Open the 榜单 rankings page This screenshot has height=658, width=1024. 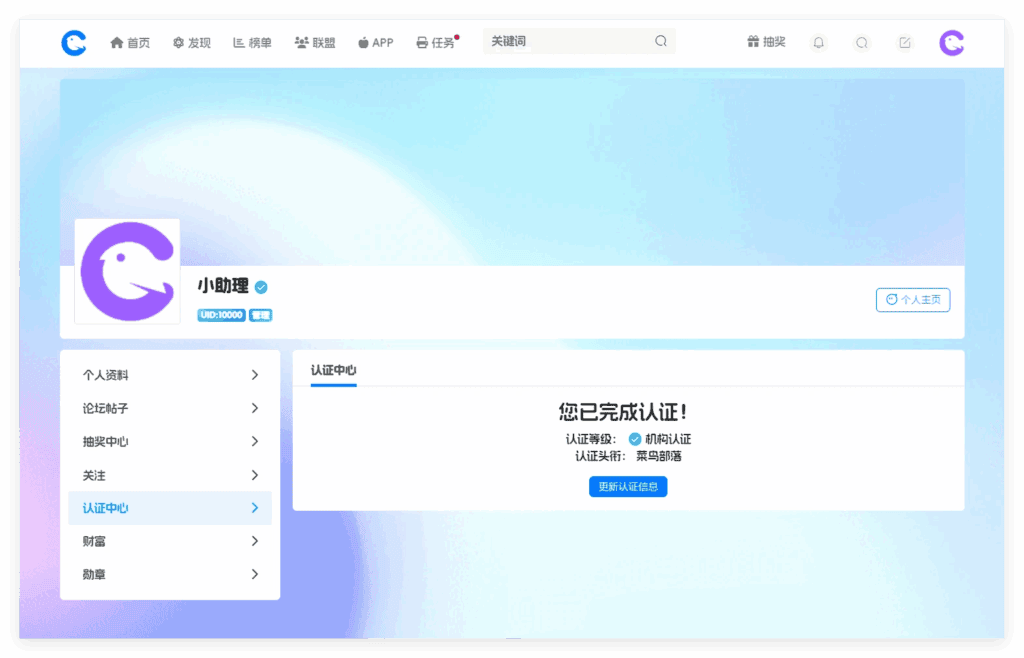pos(252,43)
